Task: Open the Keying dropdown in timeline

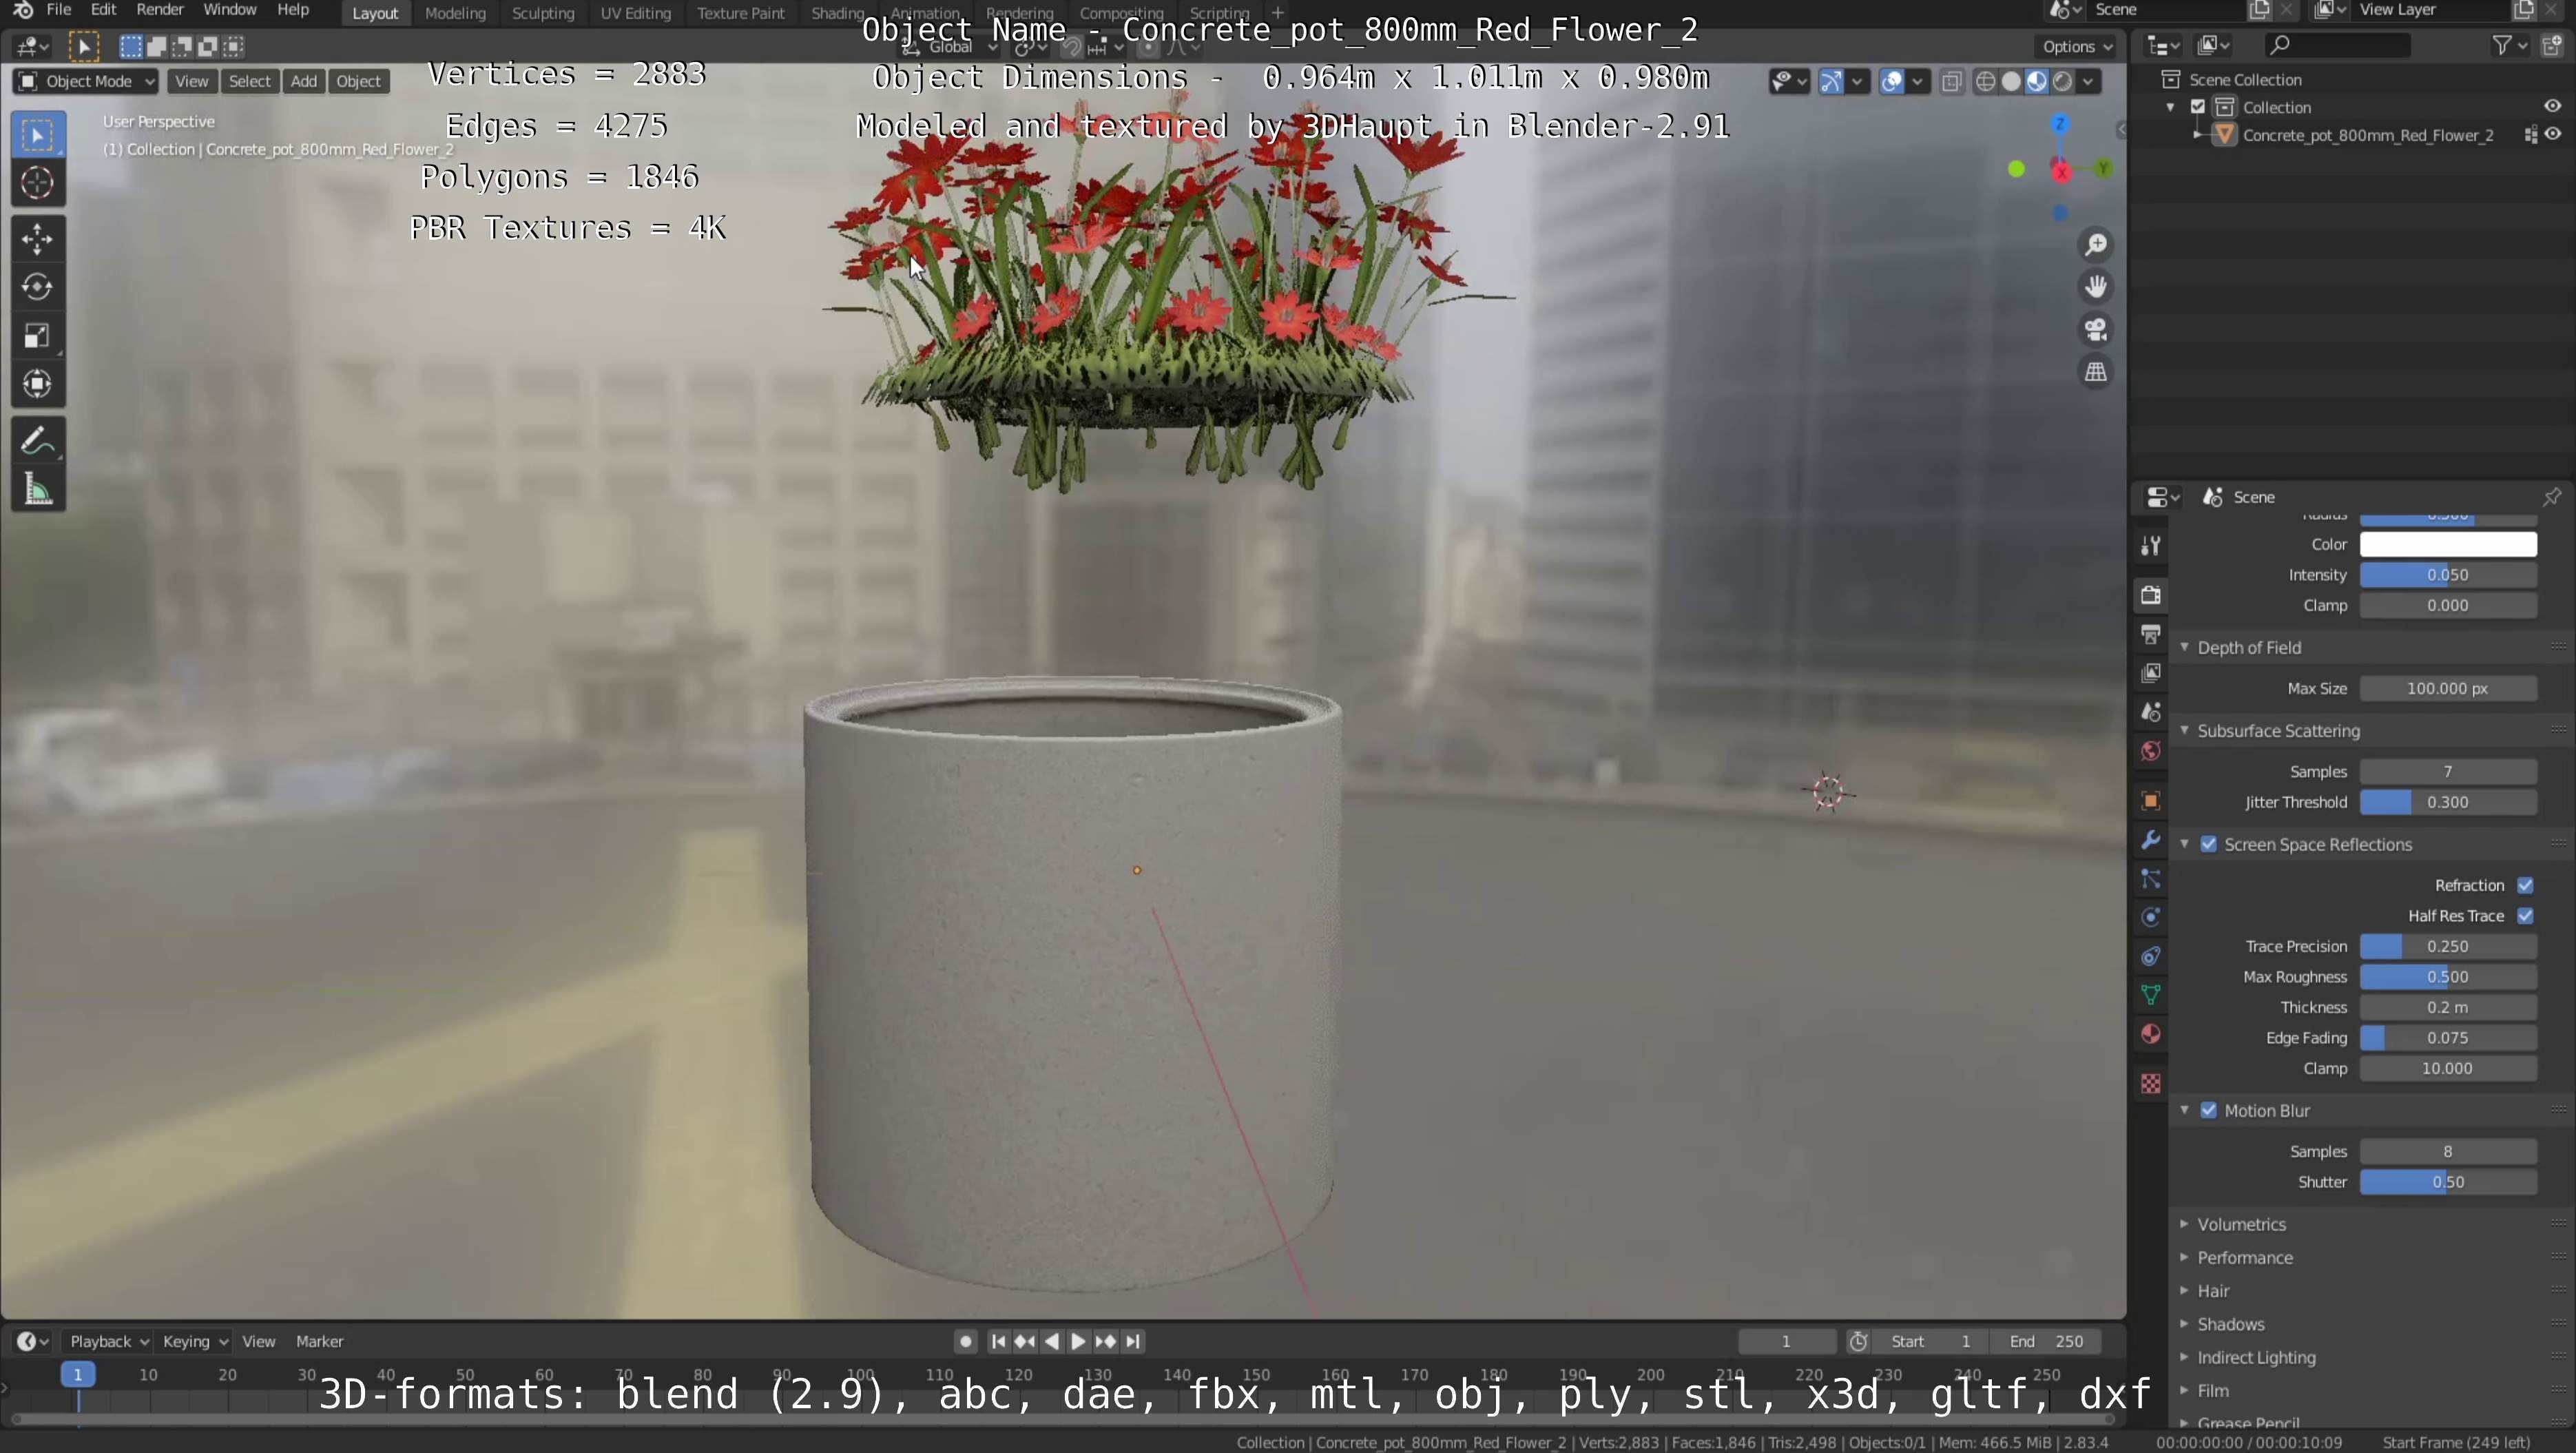Action: [x=195, y=1342]
